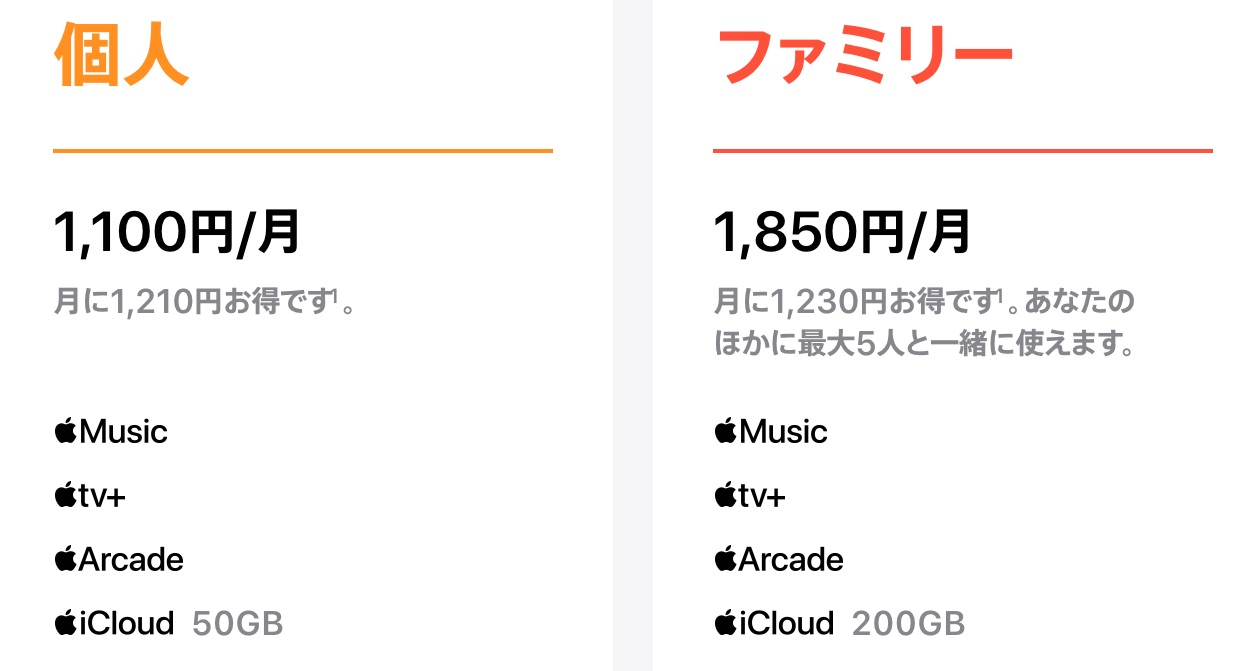Click the Apple Music logo under 個人
Screen dimensions: 1248x671
tap(111, 432)
